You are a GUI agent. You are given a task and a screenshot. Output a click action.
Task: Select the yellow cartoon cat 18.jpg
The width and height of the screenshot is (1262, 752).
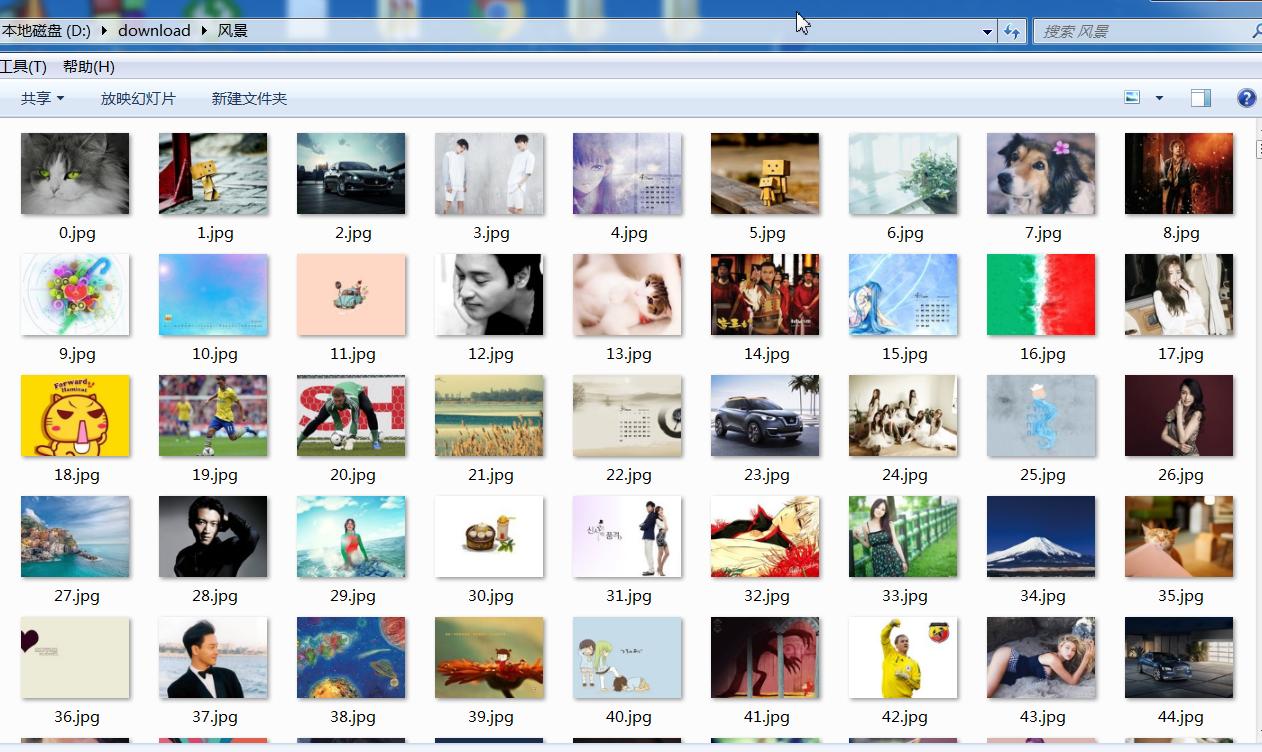click(75, 416)
